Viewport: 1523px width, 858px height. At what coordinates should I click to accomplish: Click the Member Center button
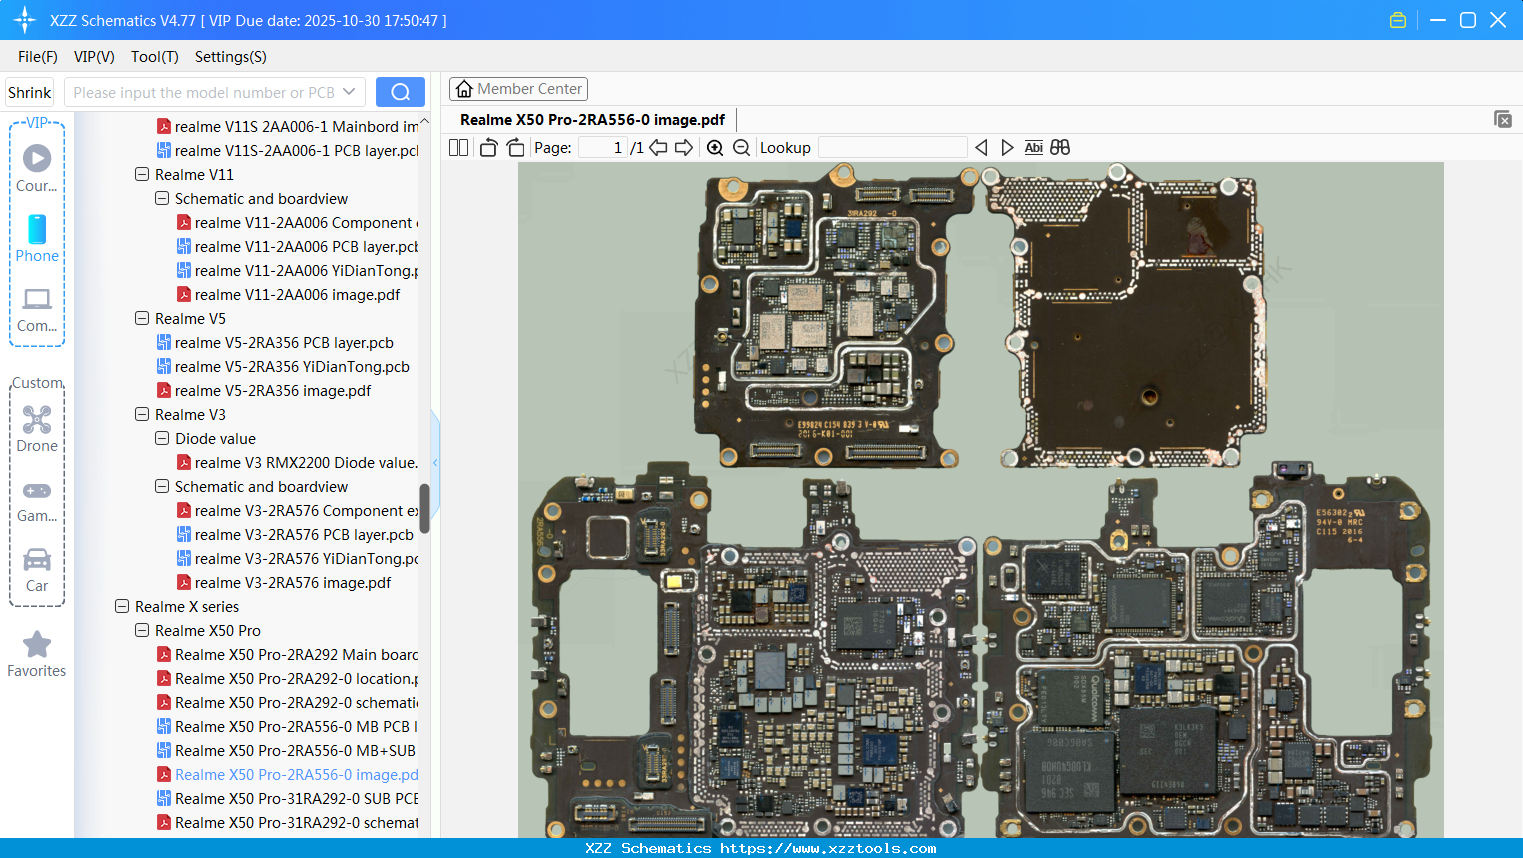[x=518, y=89]
